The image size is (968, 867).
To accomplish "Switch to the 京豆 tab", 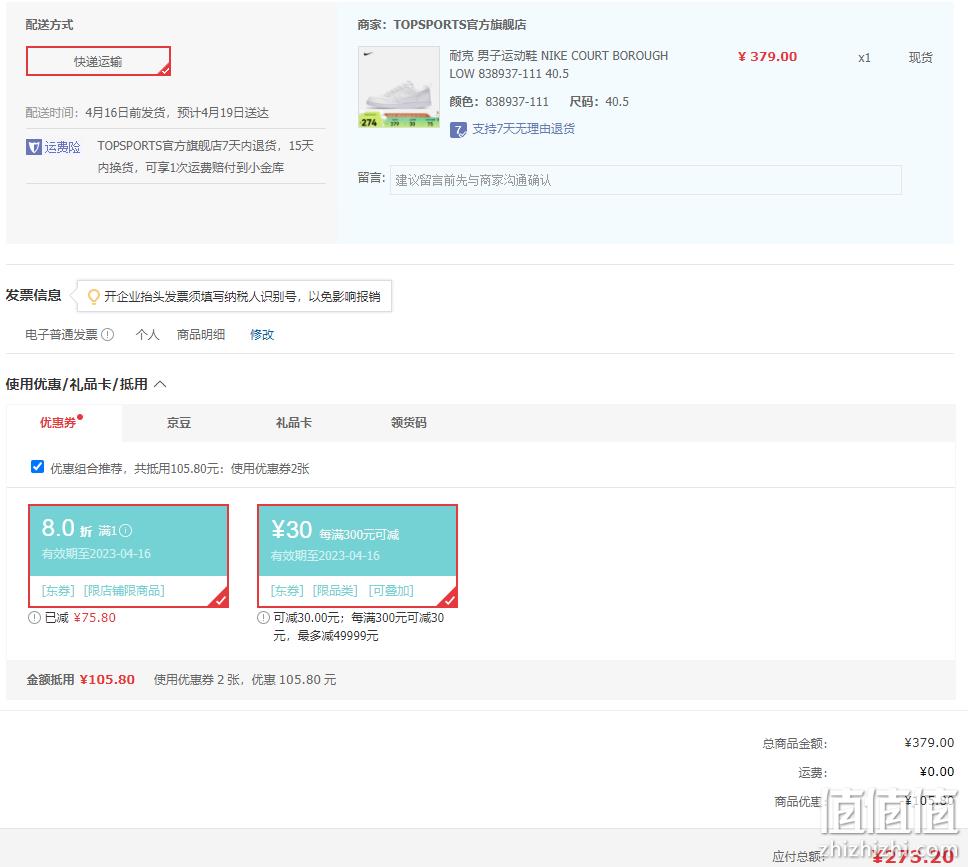I will click(179, 422).
